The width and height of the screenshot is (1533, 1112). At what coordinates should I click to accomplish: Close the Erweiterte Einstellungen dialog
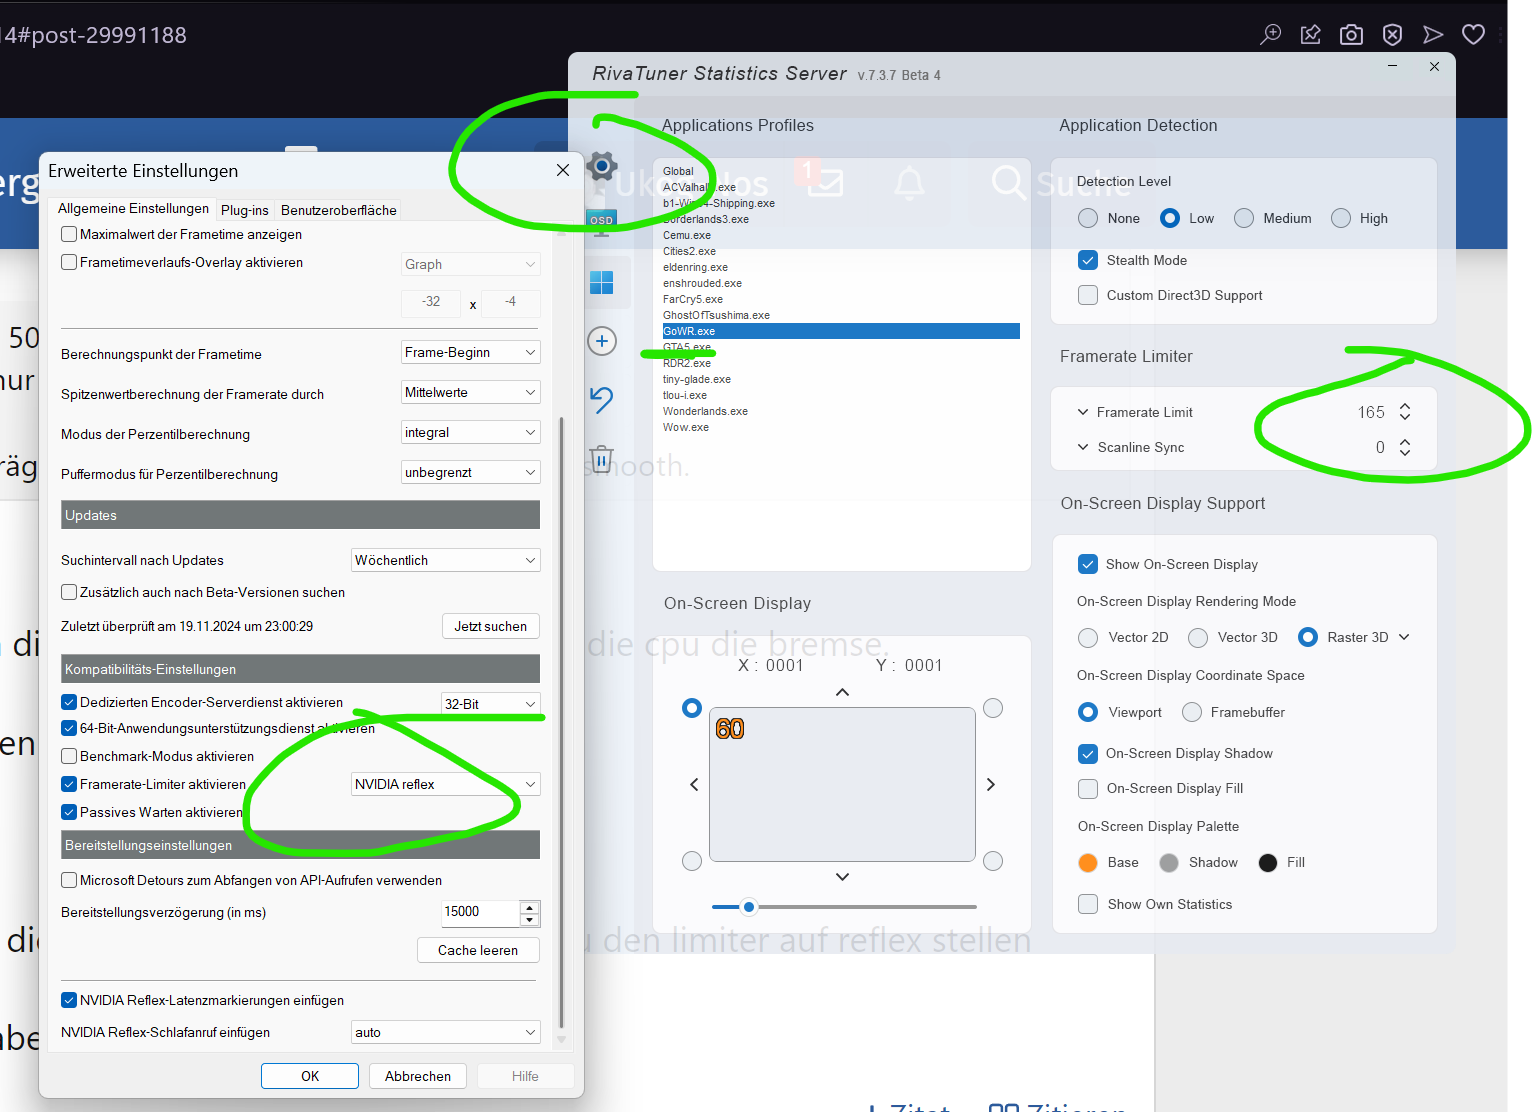563,170
